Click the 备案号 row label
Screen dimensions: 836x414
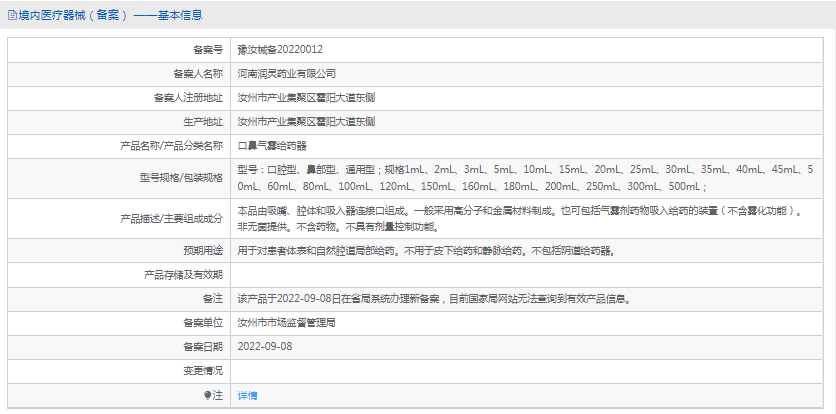pos(207,50)
